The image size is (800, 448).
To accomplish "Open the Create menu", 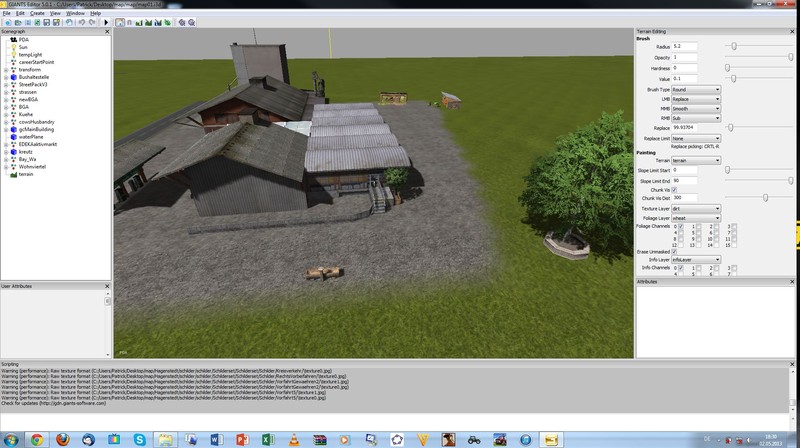I will (37, 13).
